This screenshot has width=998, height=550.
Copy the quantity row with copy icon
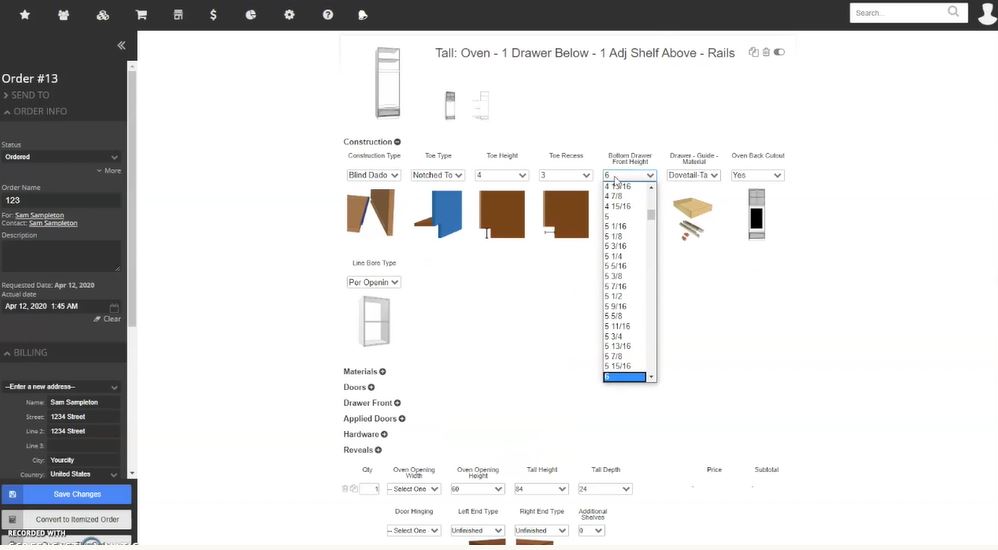pyautogui.click(x=353, y=489)
